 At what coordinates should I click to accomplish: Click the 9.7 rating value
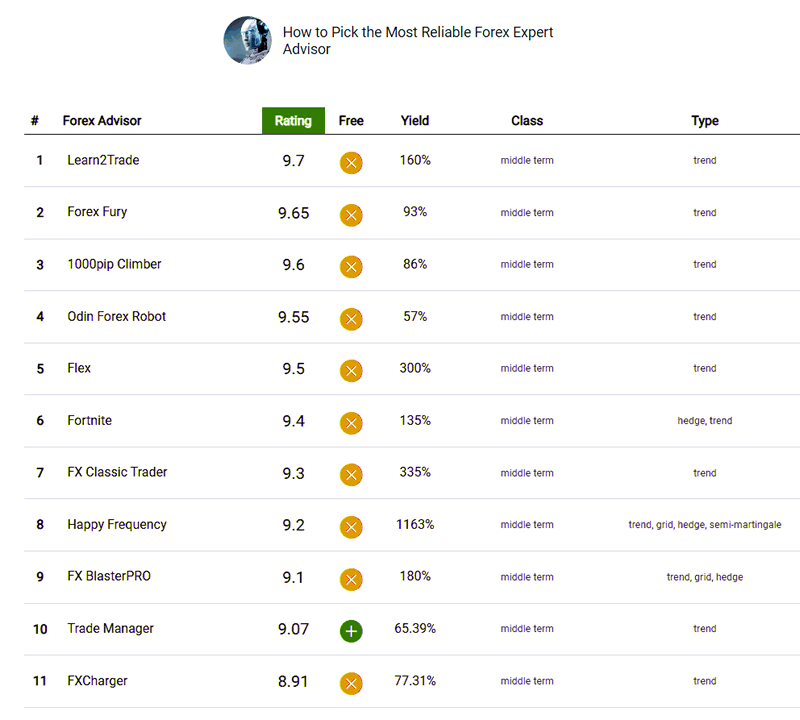(293, 161)
